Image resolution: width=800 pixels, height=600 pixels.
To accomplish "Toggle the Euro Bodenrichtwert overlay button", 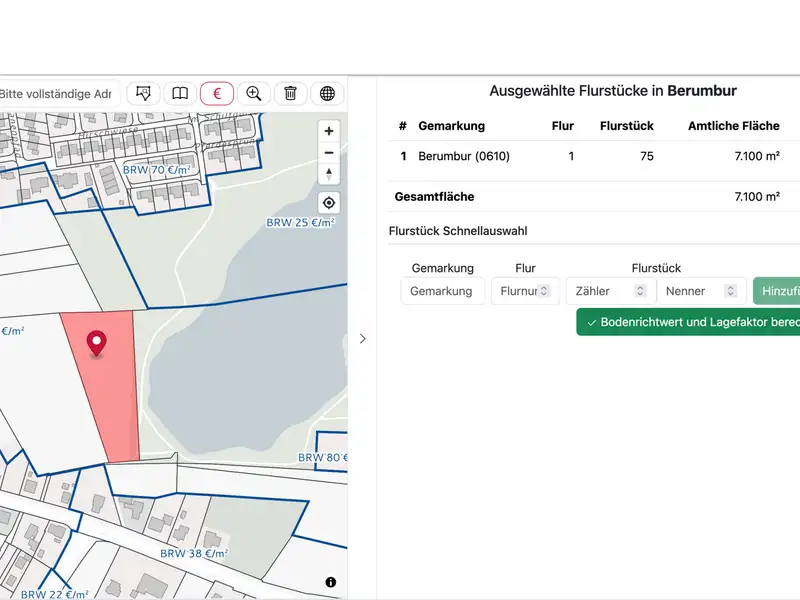I will pyautogui.click(x=217, y=93).
